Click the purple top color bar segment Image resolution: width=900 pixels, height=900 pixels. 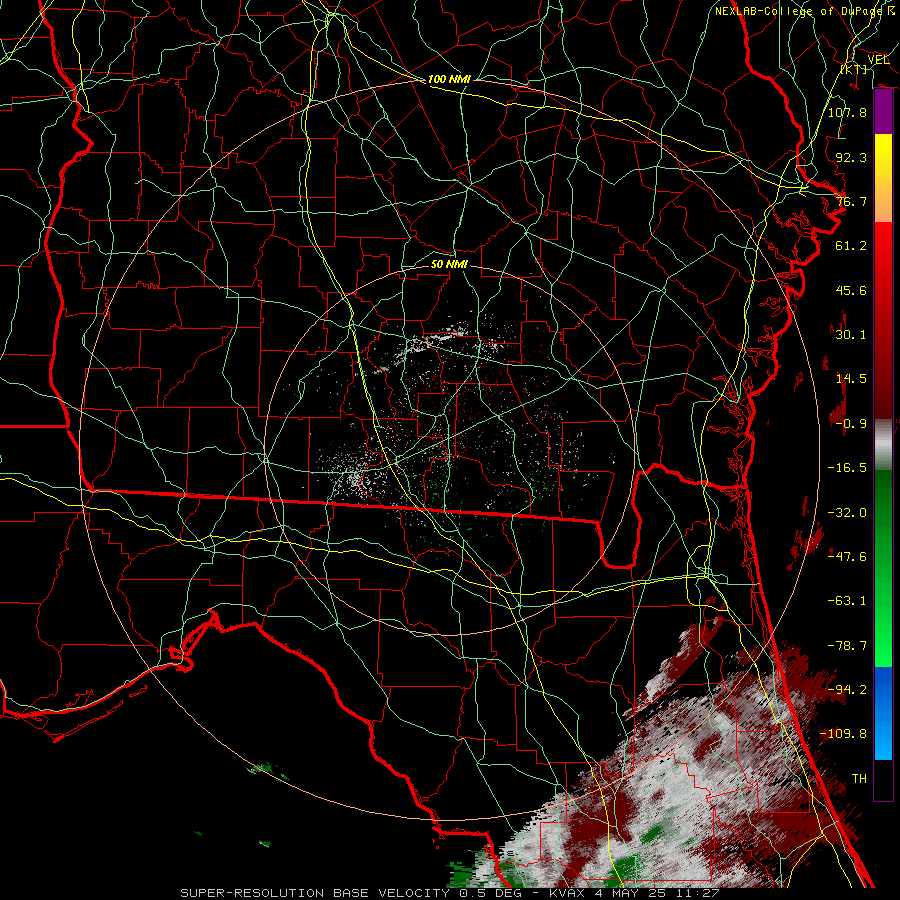click(x=883, y=112)
